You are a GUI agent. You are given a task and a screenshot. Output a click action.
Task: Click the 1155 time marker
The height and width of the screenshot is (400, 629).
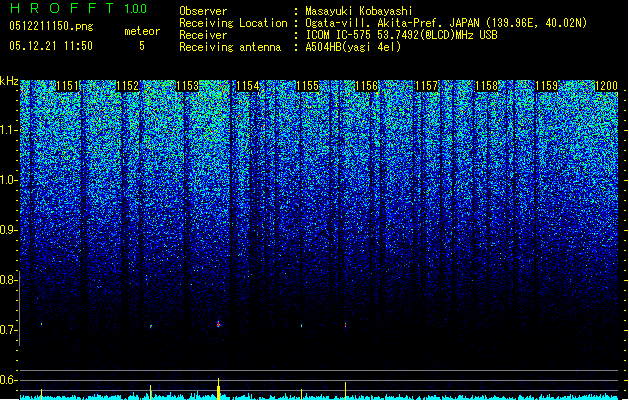pyautogui.click(x=307, y=86)
